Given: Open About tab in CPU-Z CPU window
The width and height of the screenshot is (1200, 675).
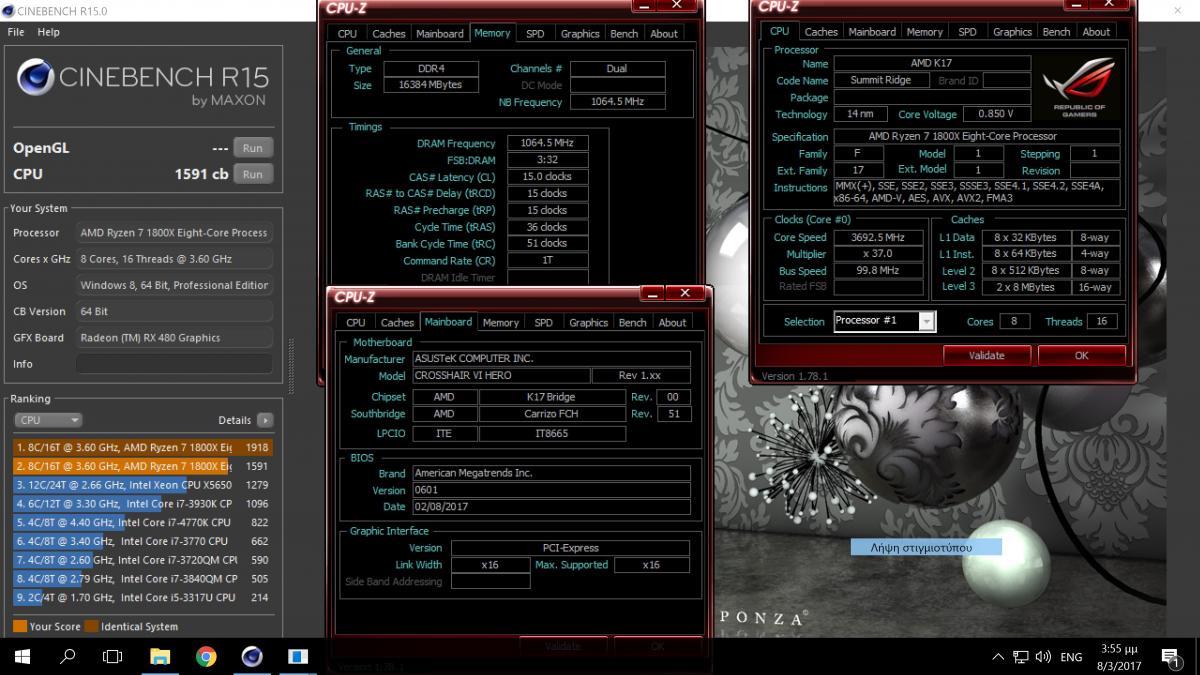Looking at the screenshot, I should point(1096,32).
